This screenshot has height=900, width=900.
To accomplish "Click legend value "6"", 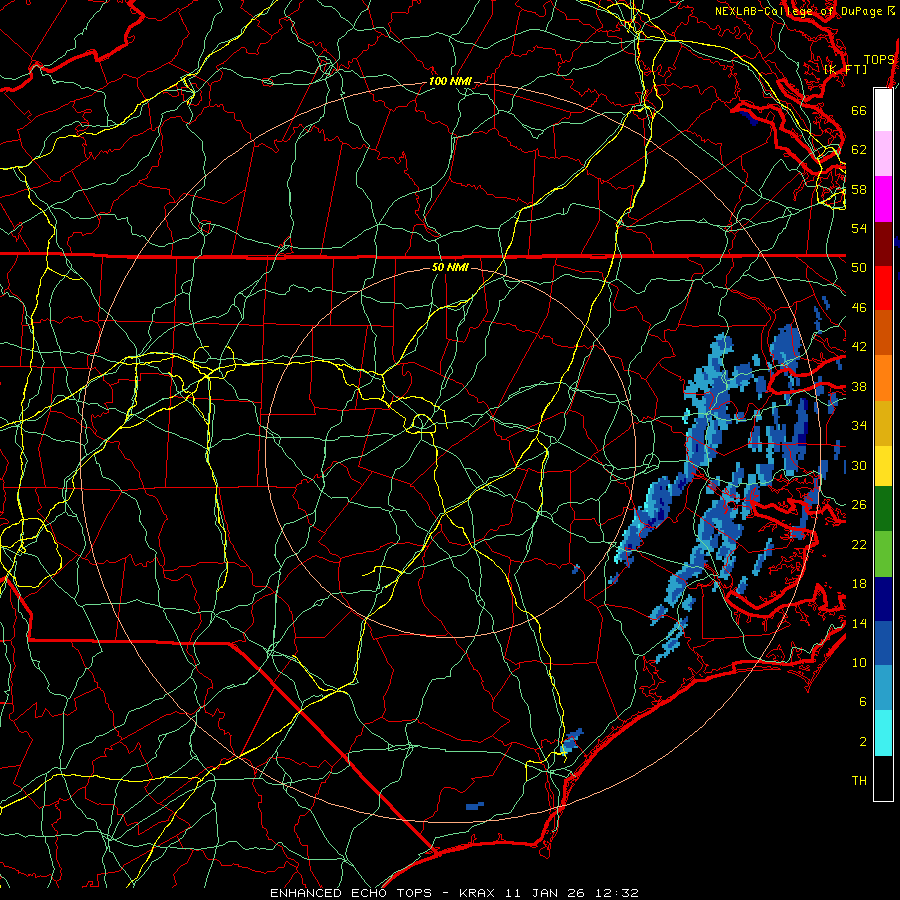I will 863,702.
